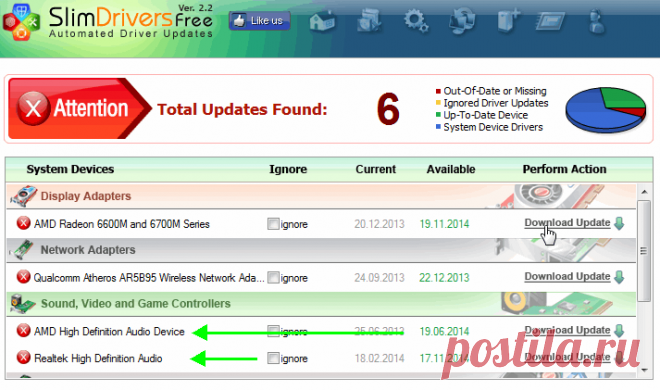Click the device list scrollbar thumb

[x=644, y=251]
